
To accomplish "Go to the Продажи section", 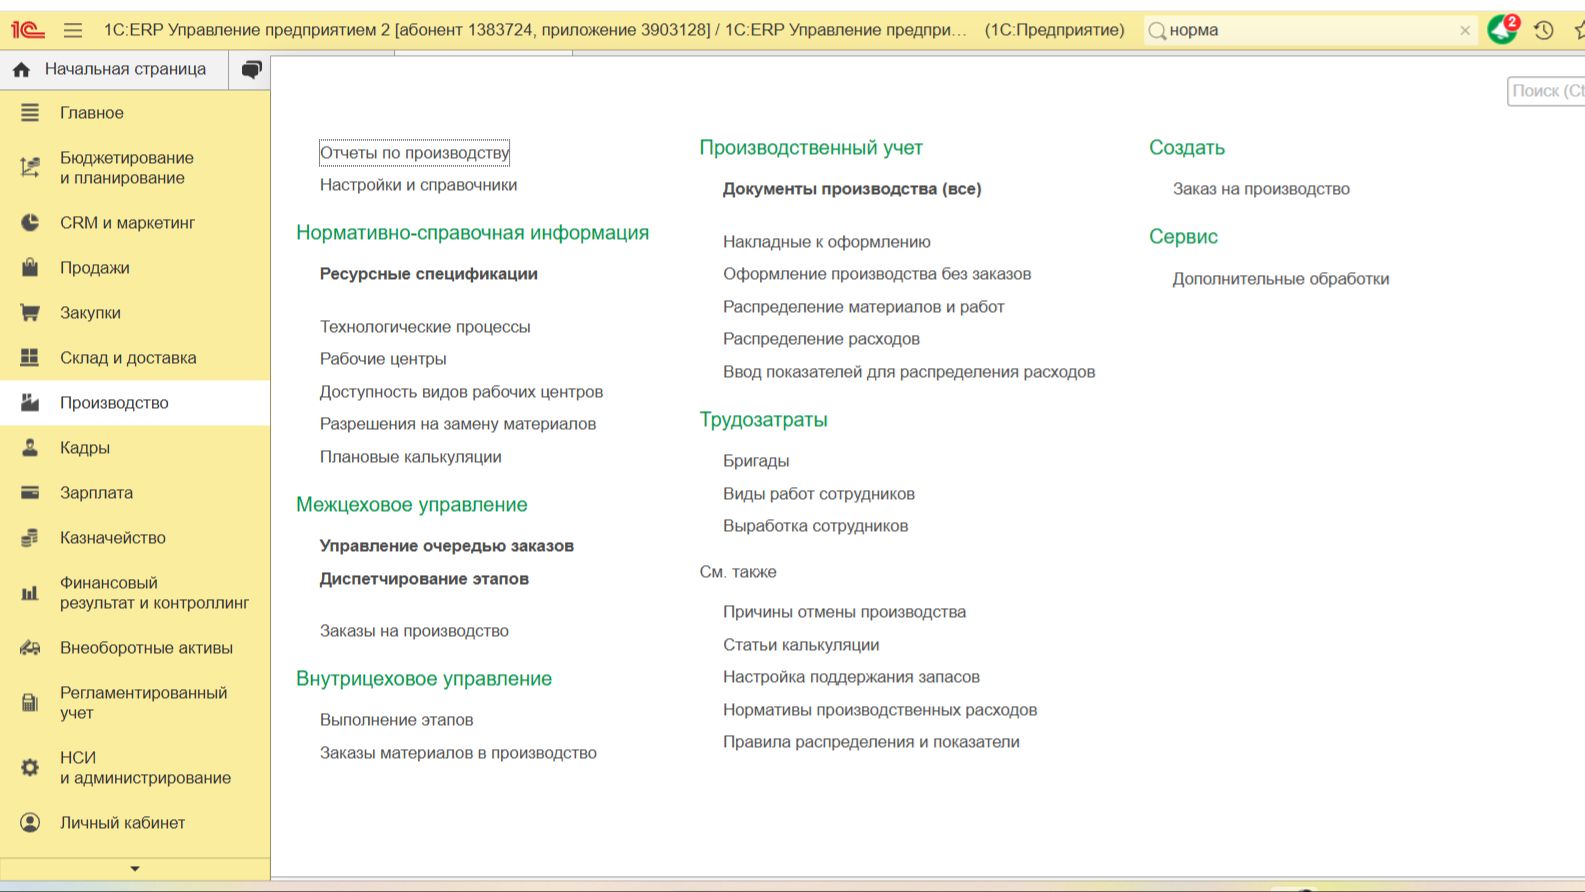I will coord(135,268).
